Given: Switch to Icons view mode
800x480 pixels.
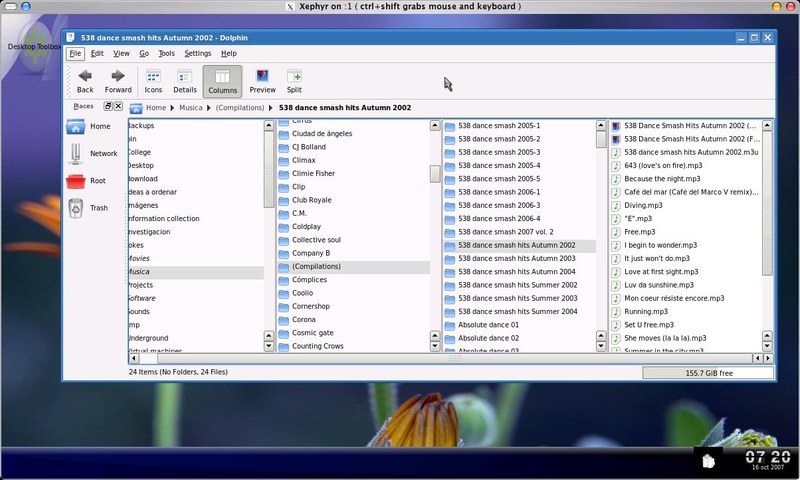Looking at the screenshot, I should [153, 80].
